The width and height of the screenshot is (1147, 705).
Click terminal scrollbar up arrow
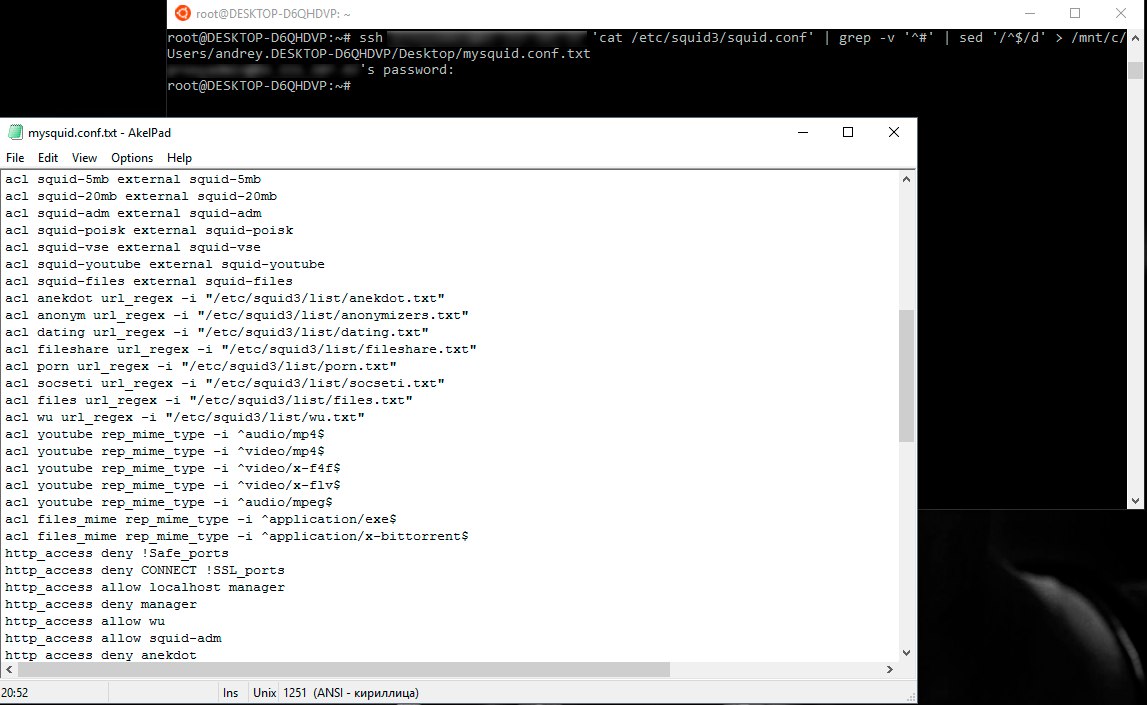point(1135,38)
